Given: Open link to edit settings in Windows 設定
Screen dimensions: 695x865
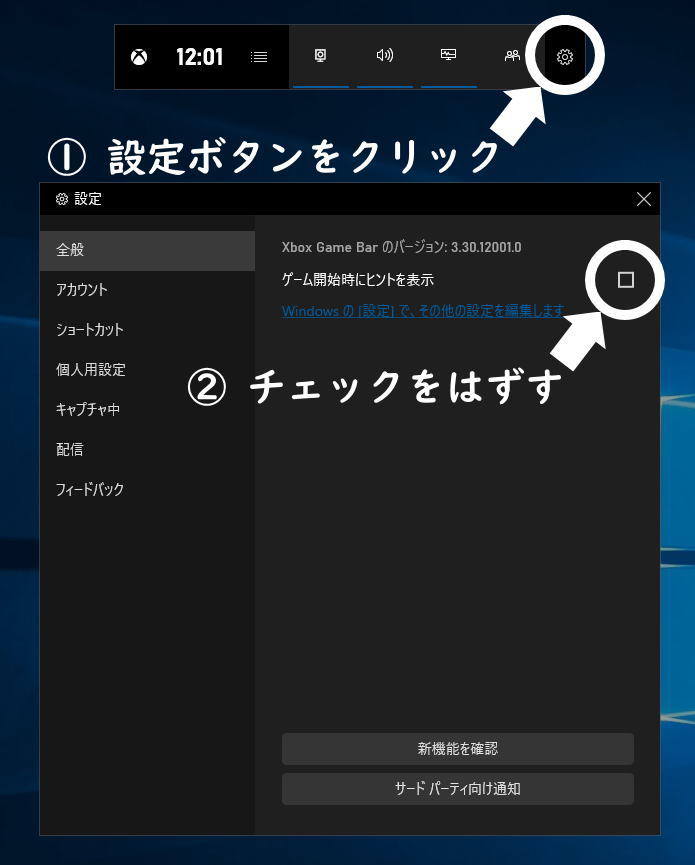Looking at the screenshot, I should pos(423,311).
